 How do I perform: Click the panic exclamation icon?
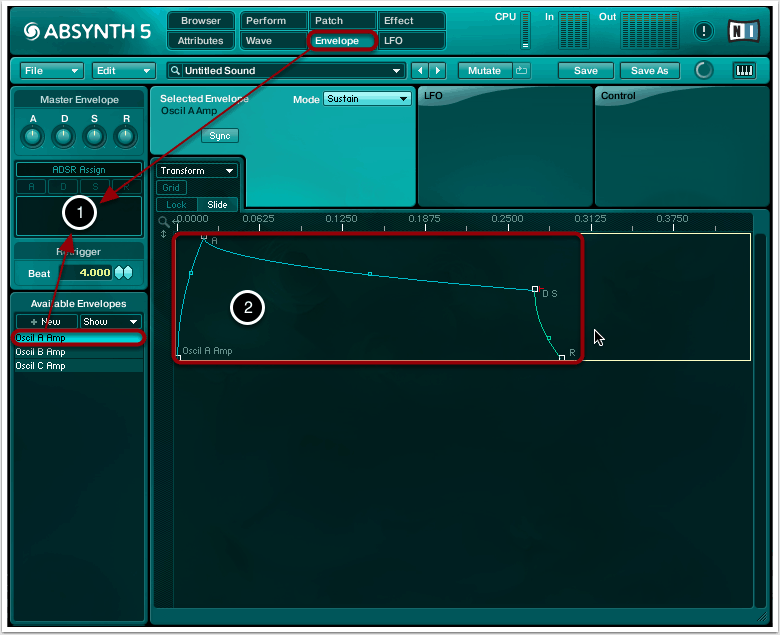[x=704, y=31]
